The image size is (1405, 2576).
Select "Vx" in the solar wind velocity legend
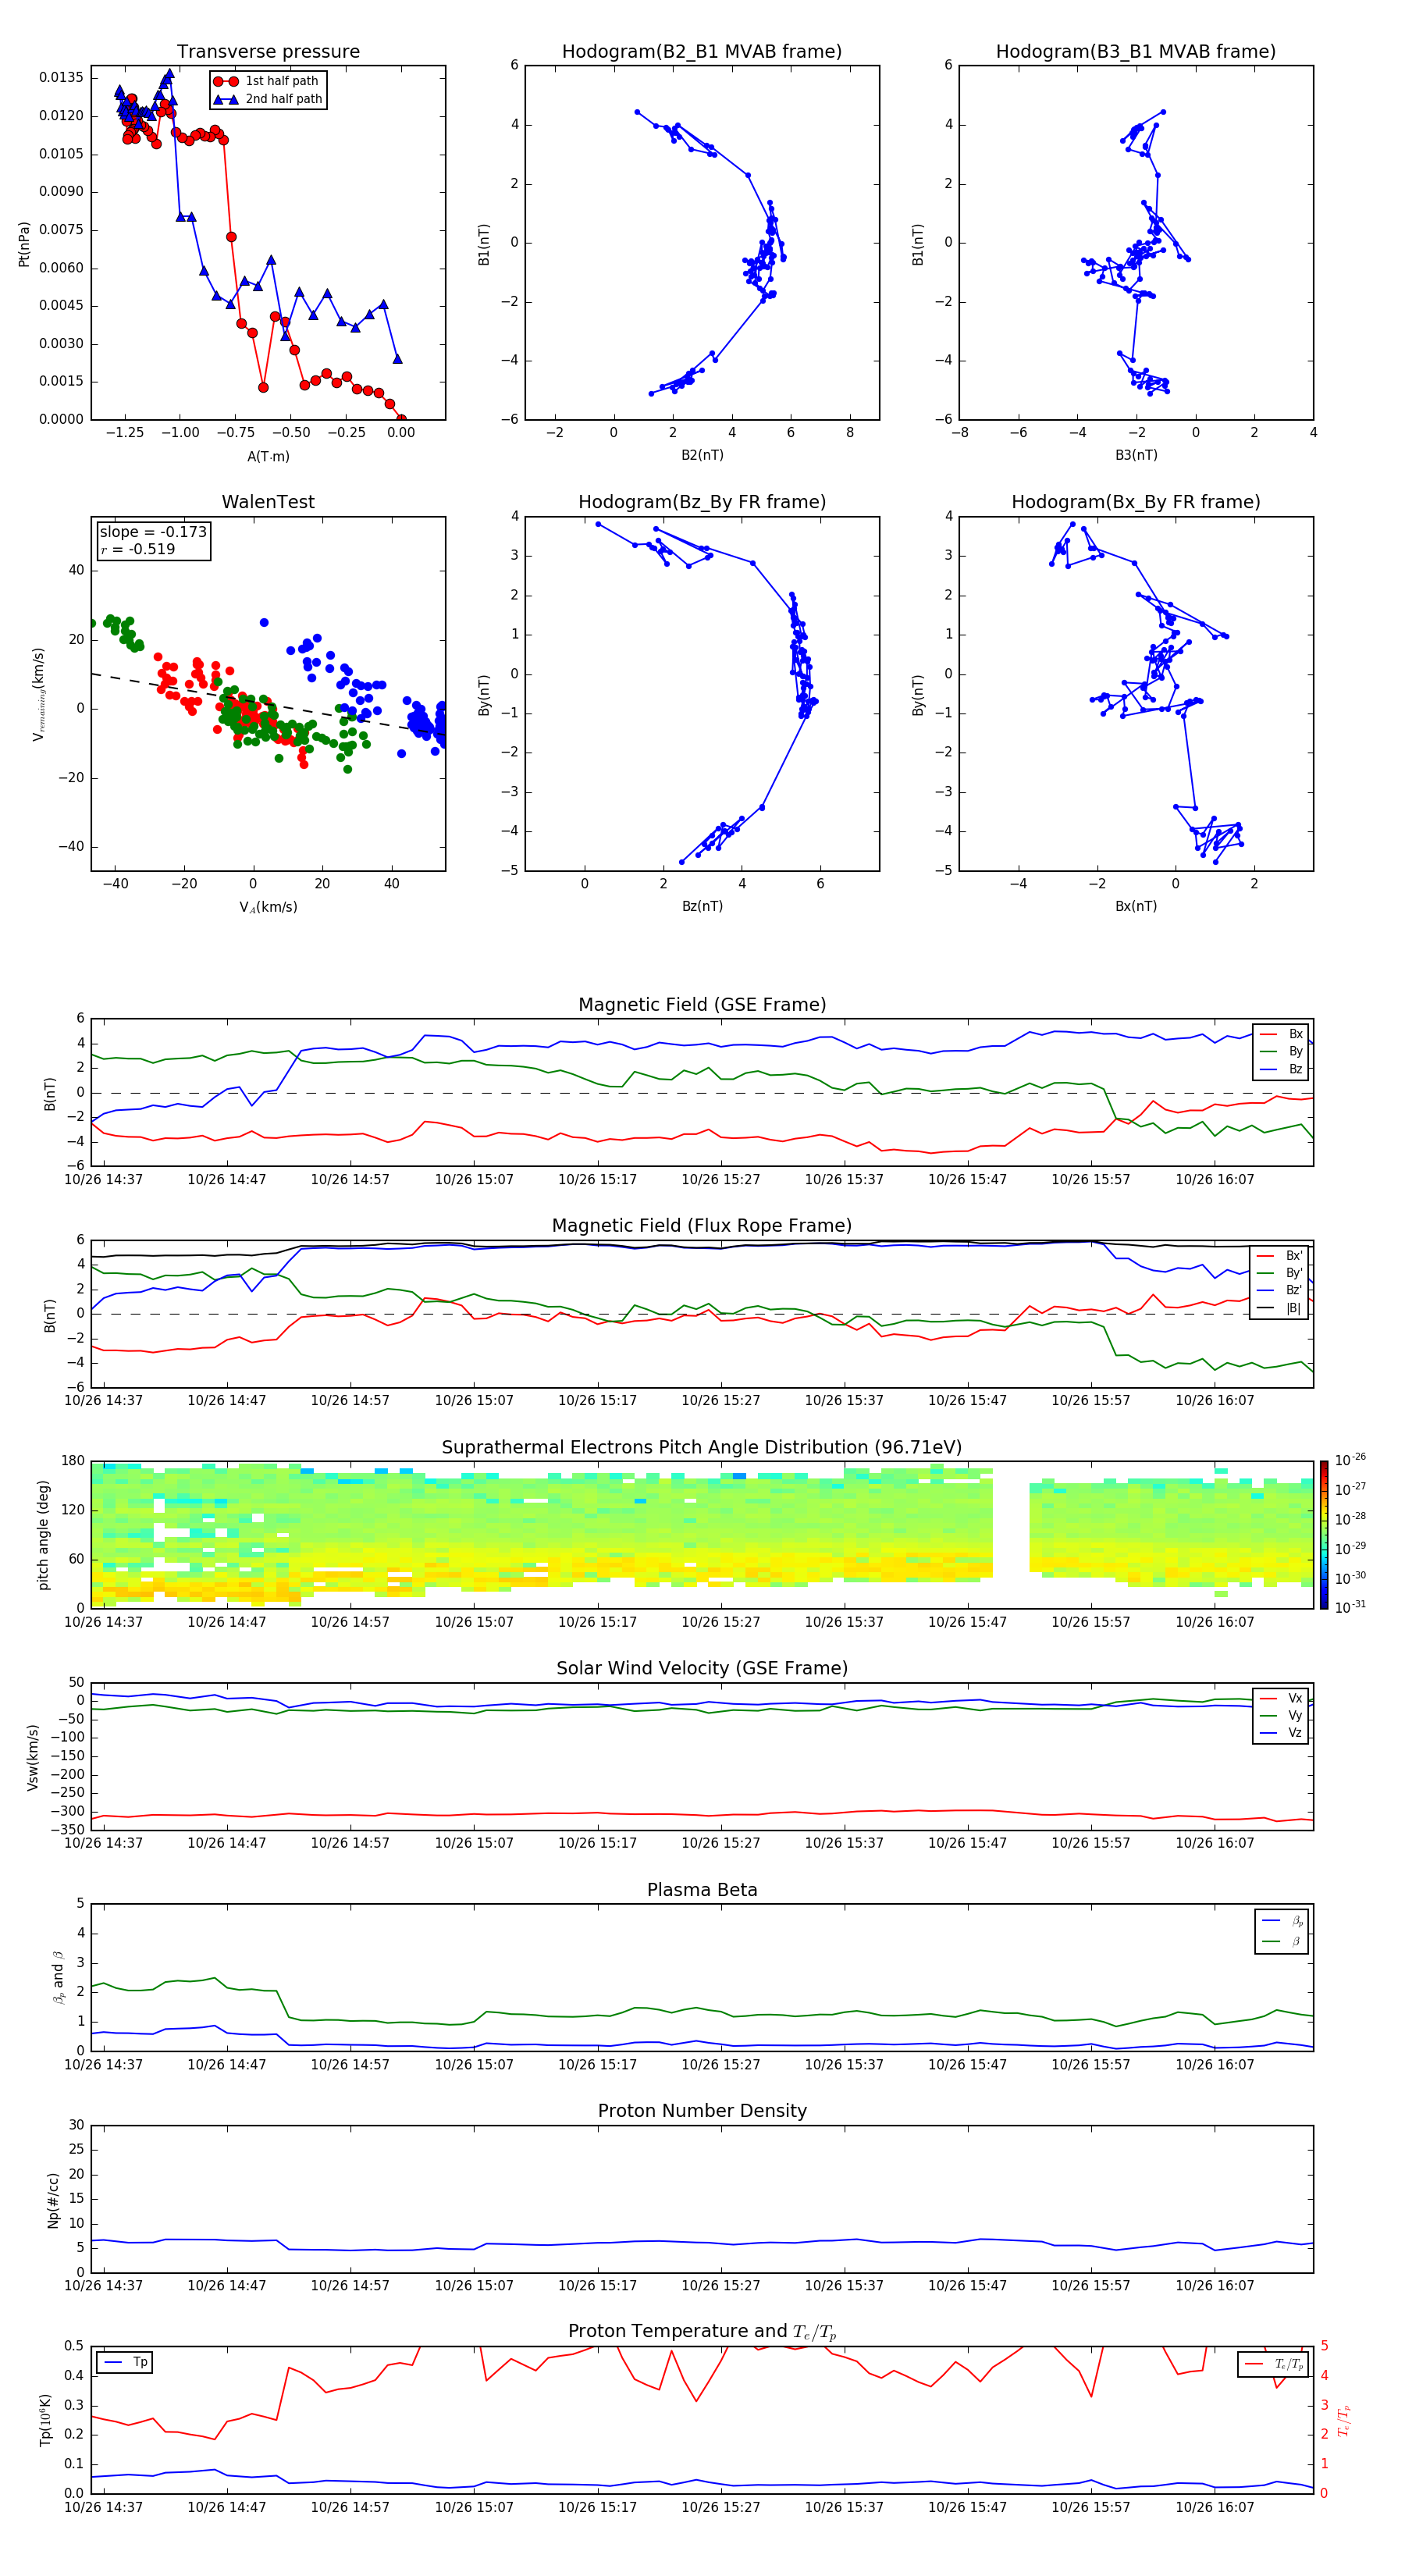tap(1282, 1698)
